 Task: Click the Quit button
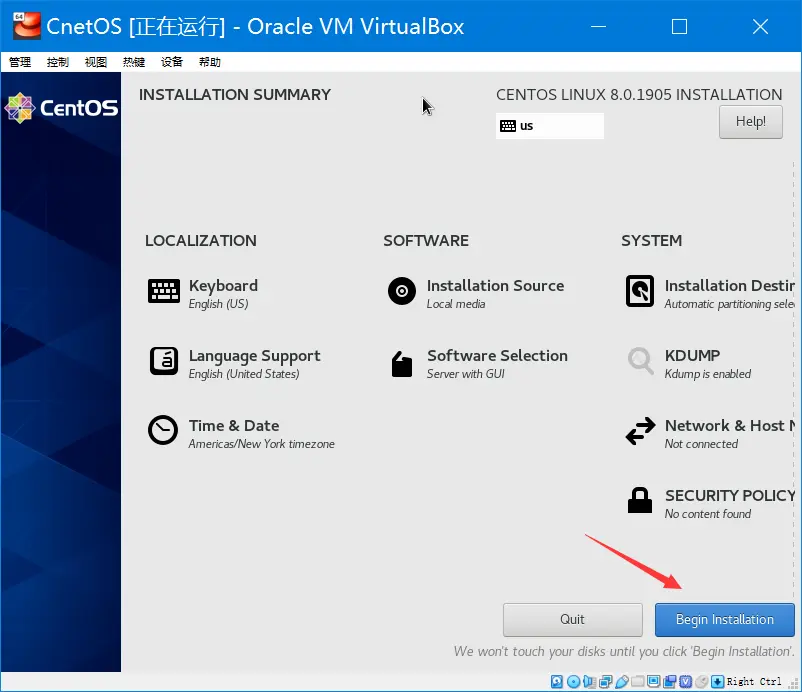point(572,619)
